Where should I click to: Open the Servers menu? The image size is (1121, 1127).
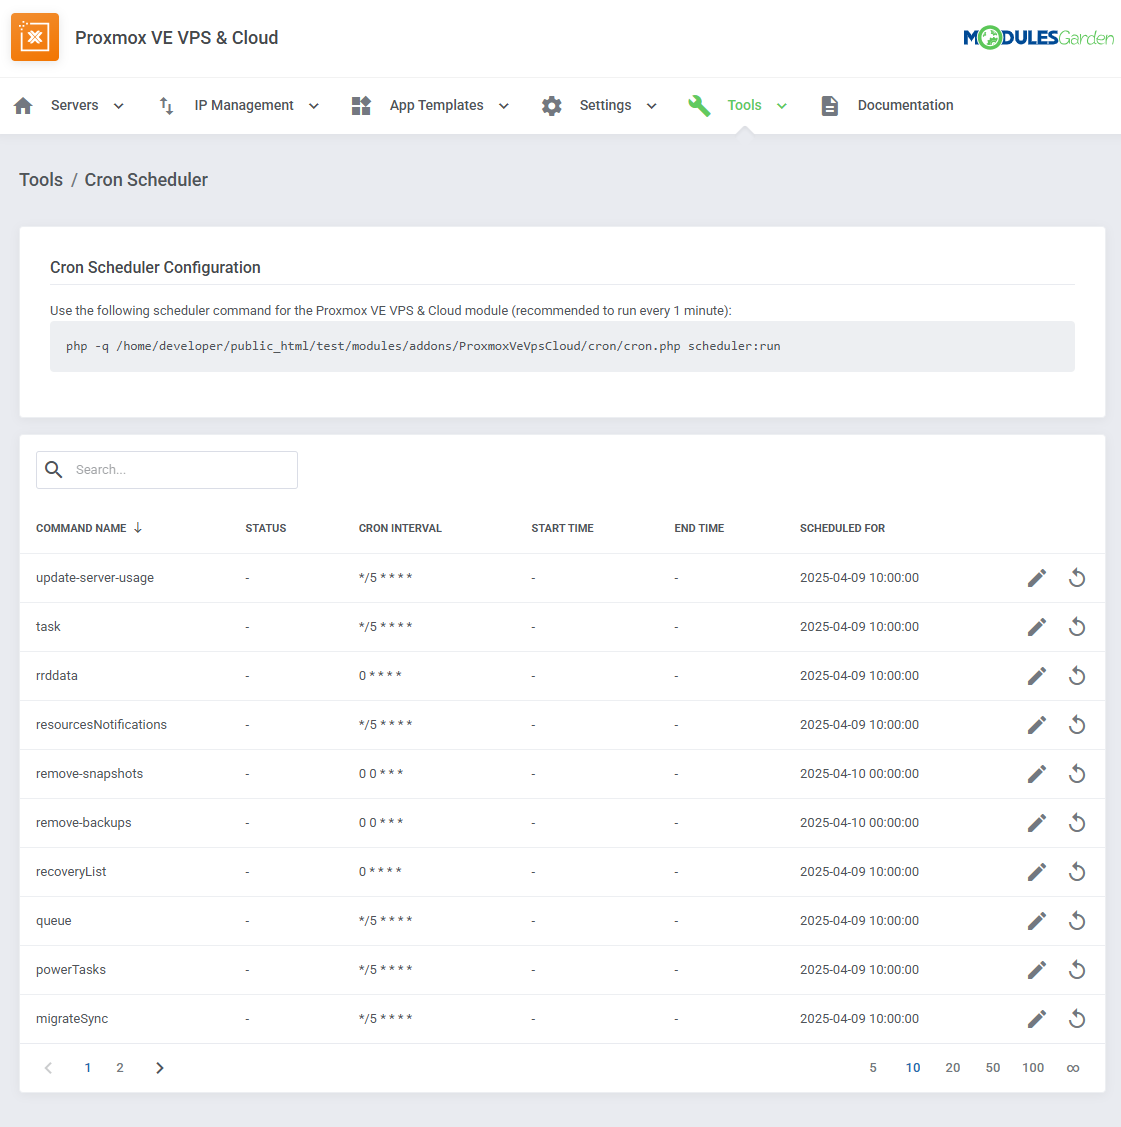[75, 106]
